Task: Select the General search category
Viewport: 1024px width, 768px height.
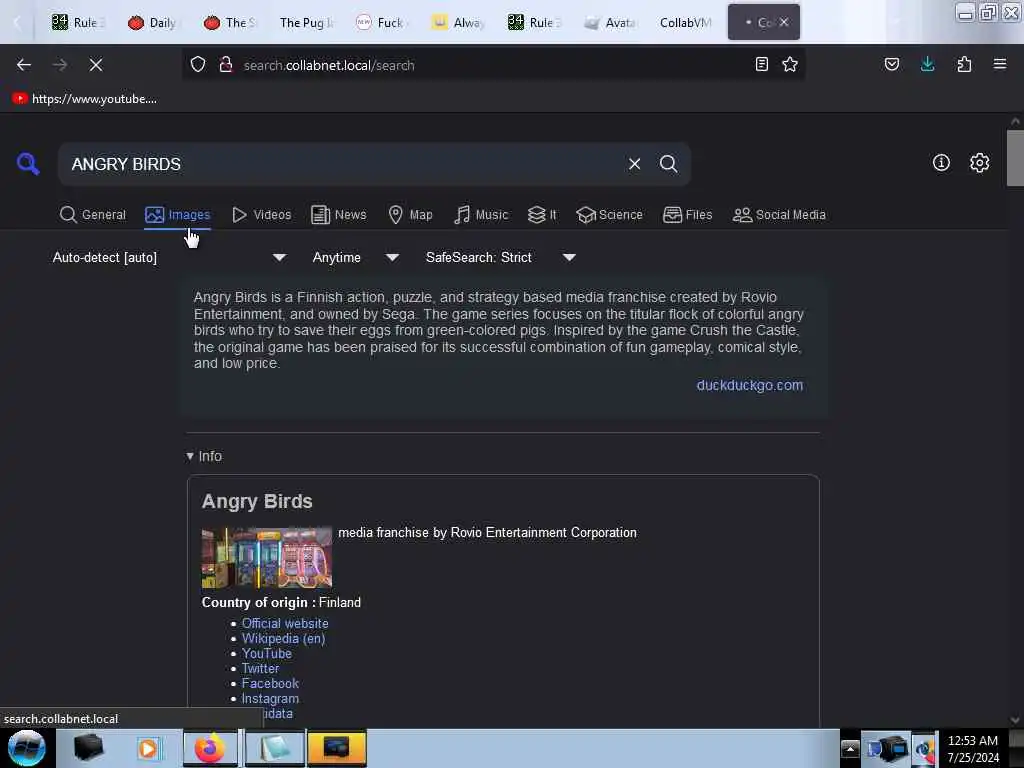Action: (93, 215)
